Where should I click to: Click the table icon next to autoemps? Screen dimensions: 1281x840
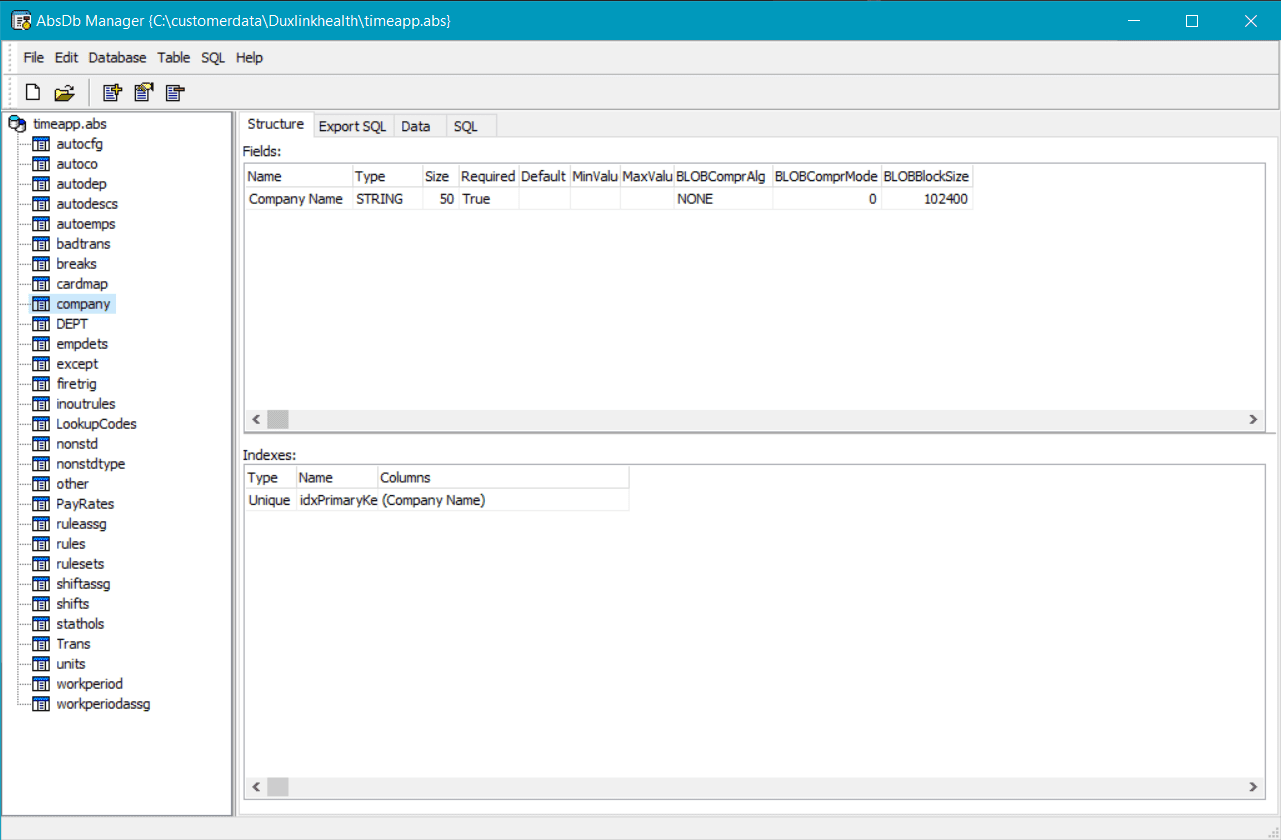41,224
